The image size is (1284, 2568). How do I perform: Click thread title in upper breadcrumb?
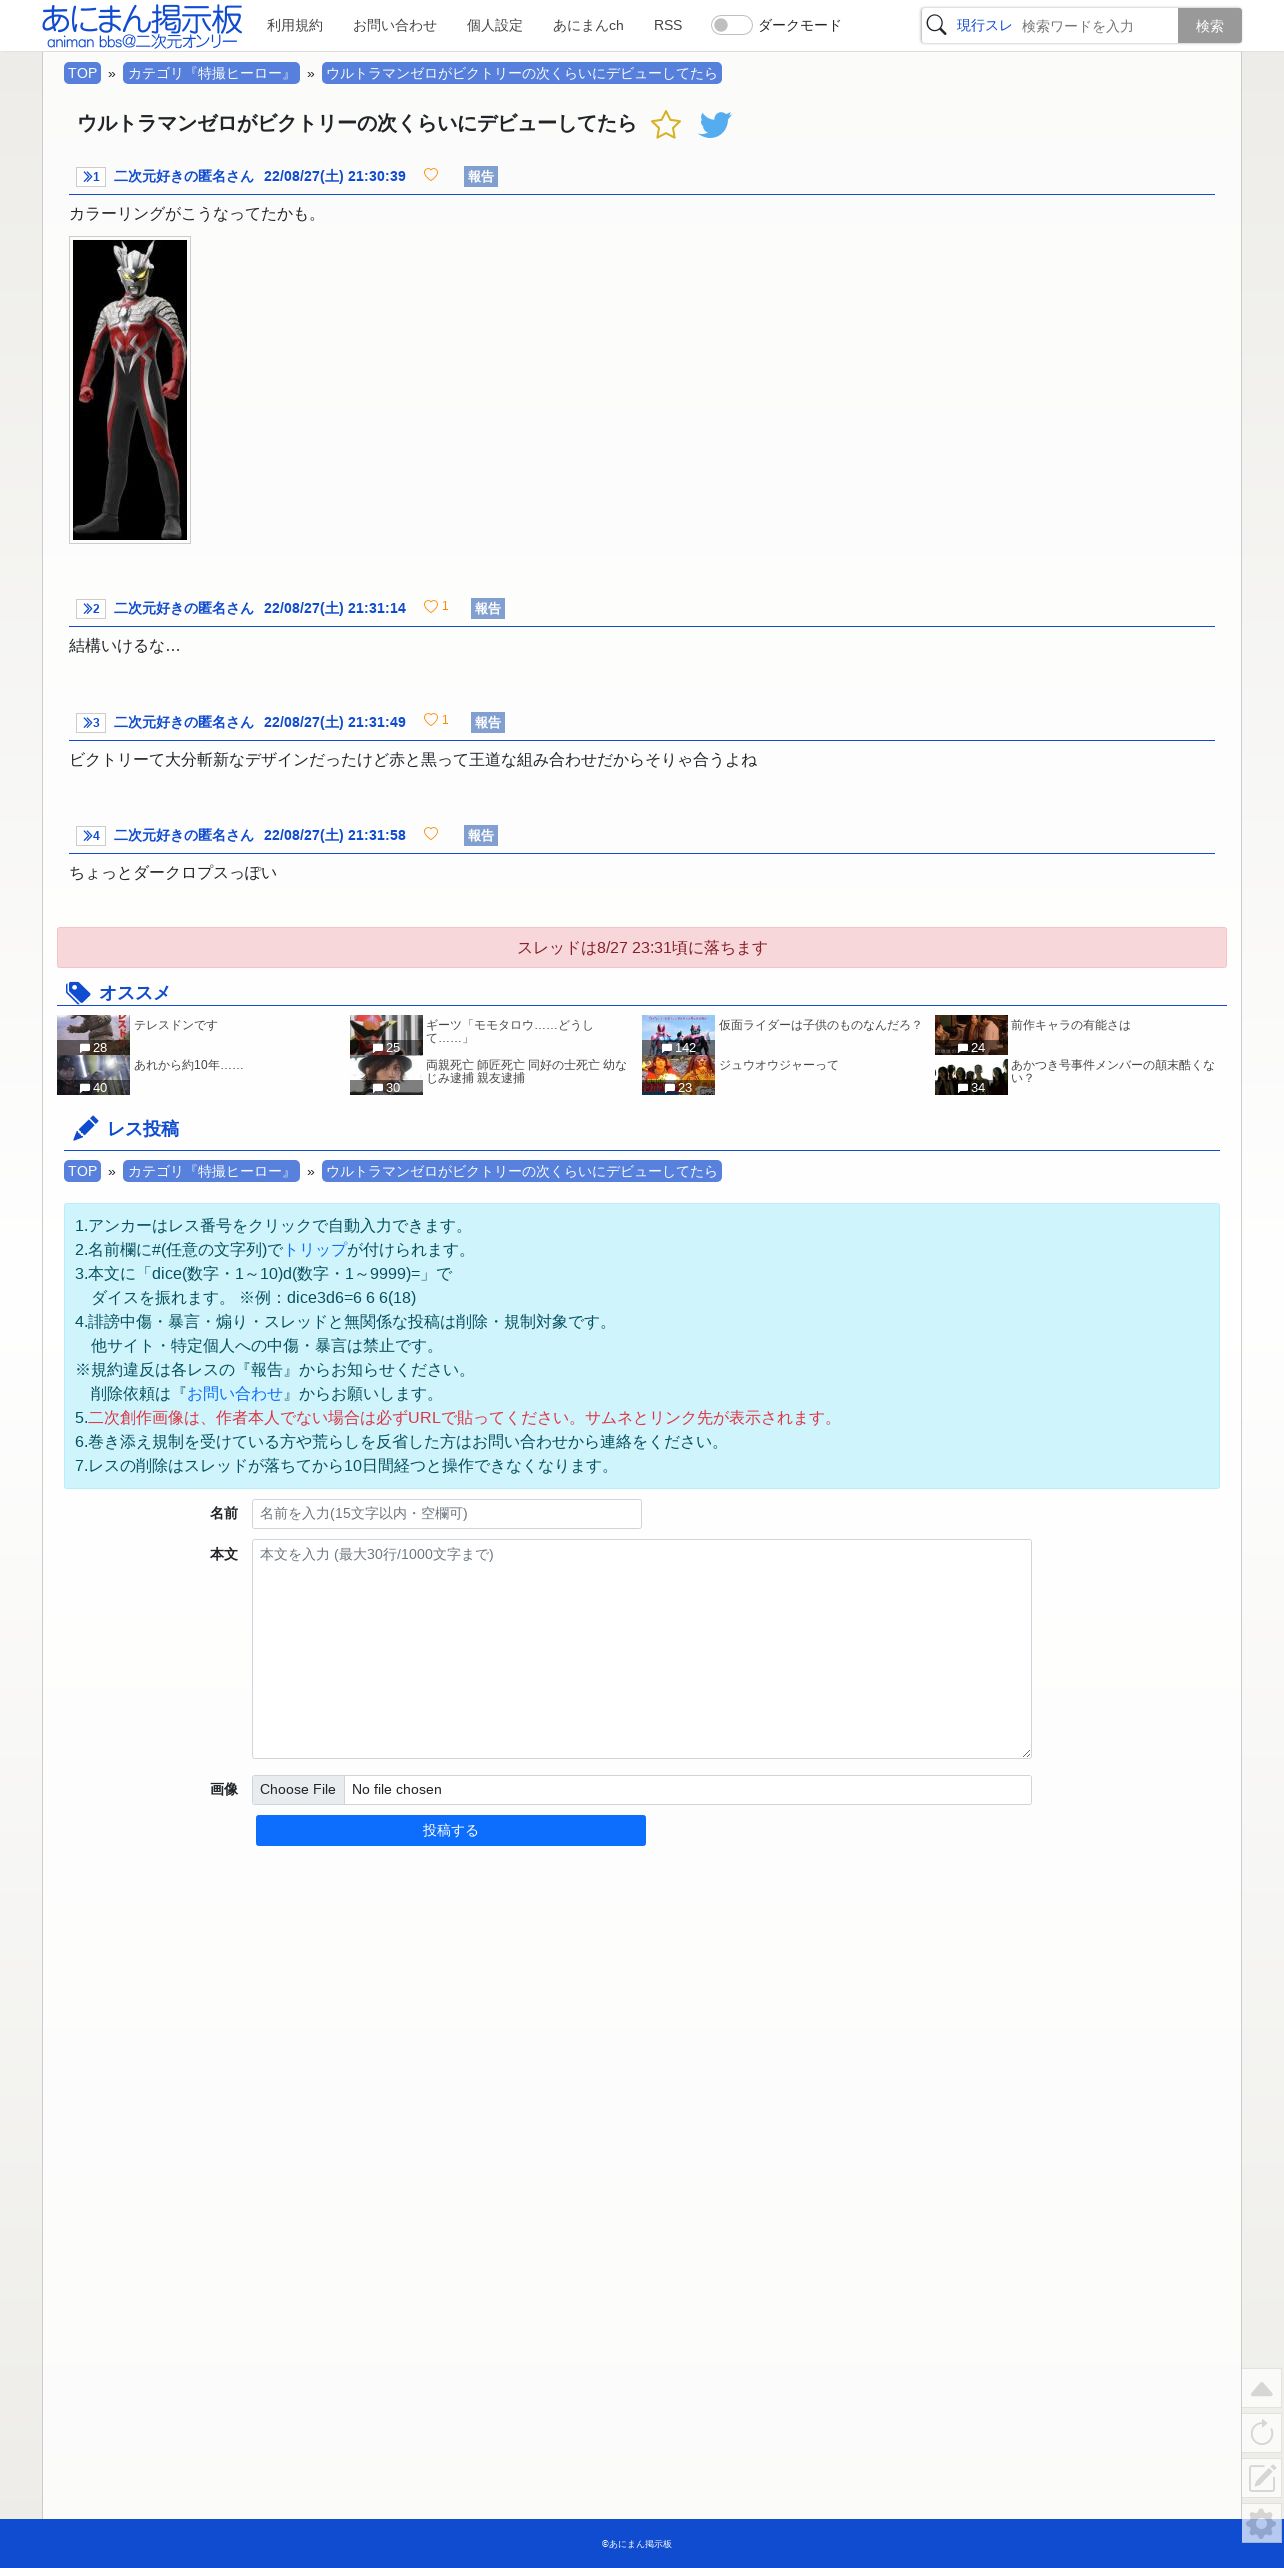(522, 73)
